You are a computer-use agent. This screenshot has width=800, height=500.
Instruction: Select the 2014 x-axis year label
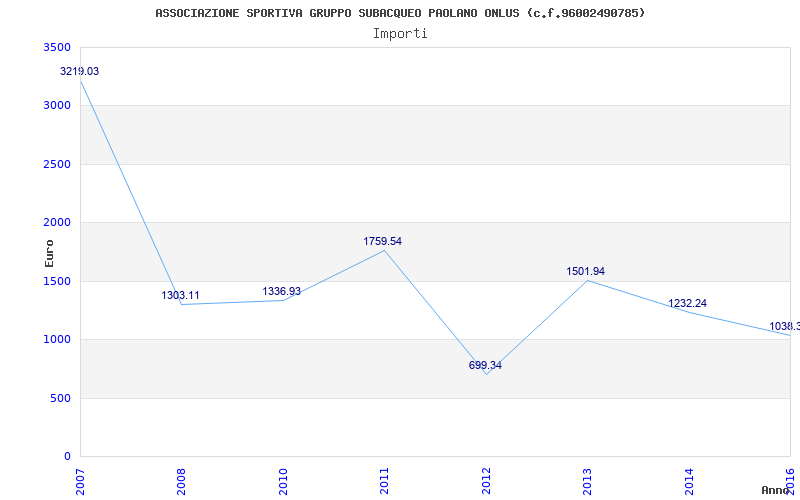[688, 482]
